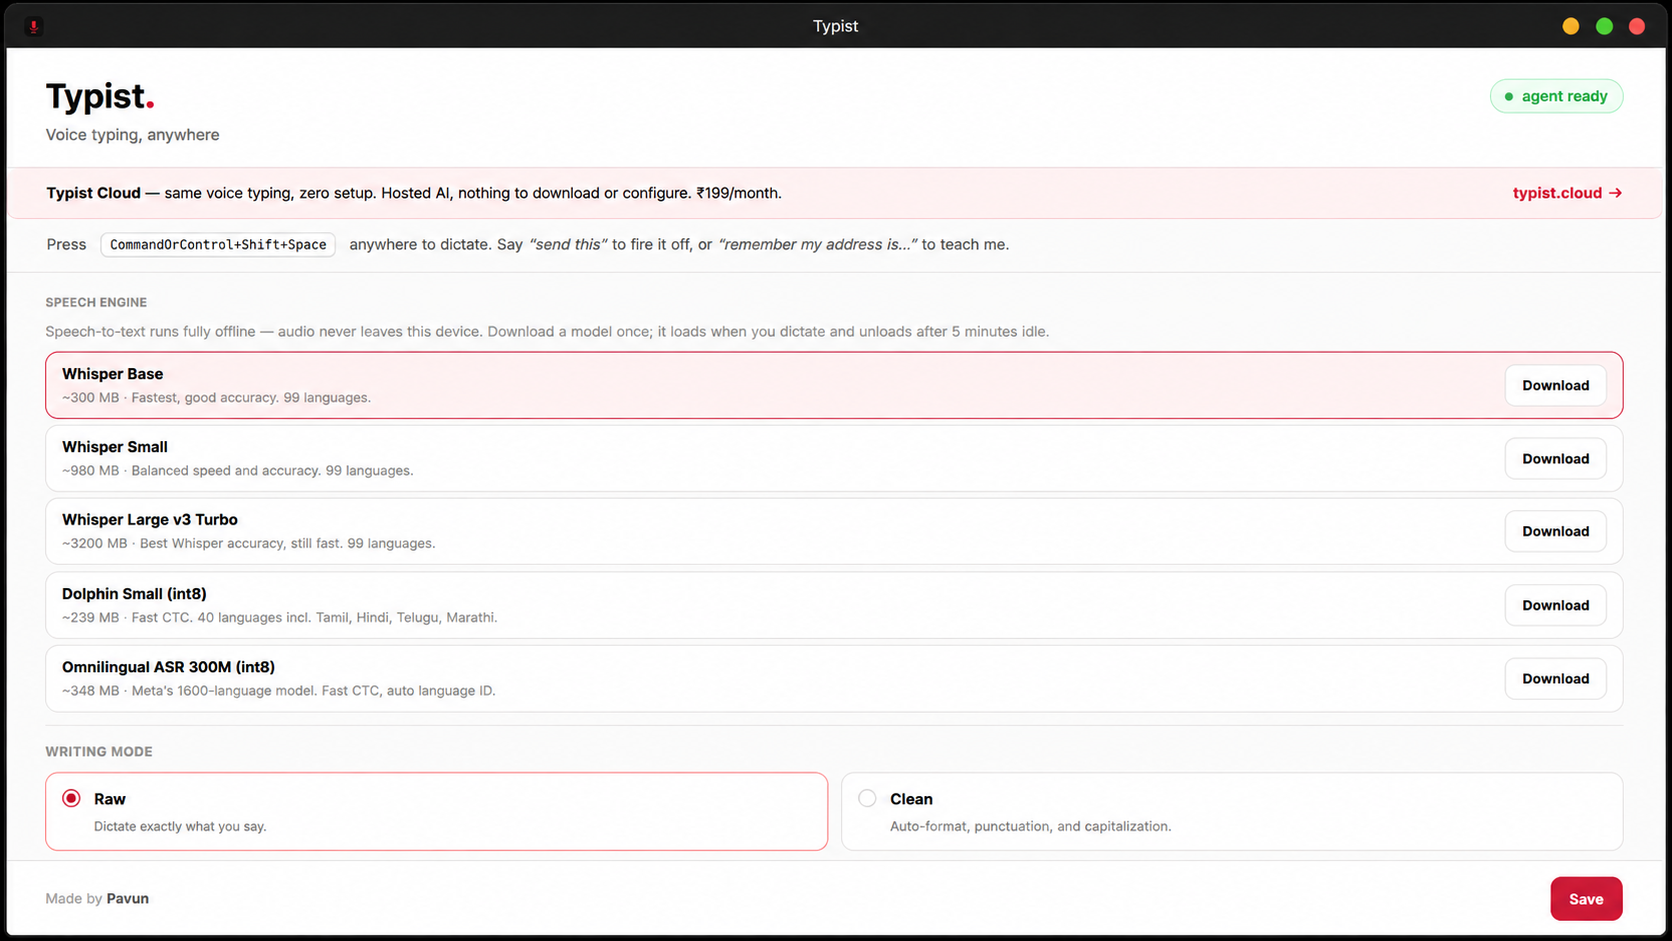Click the SPEECH ENGINE section label

click(x=96, y=302)
